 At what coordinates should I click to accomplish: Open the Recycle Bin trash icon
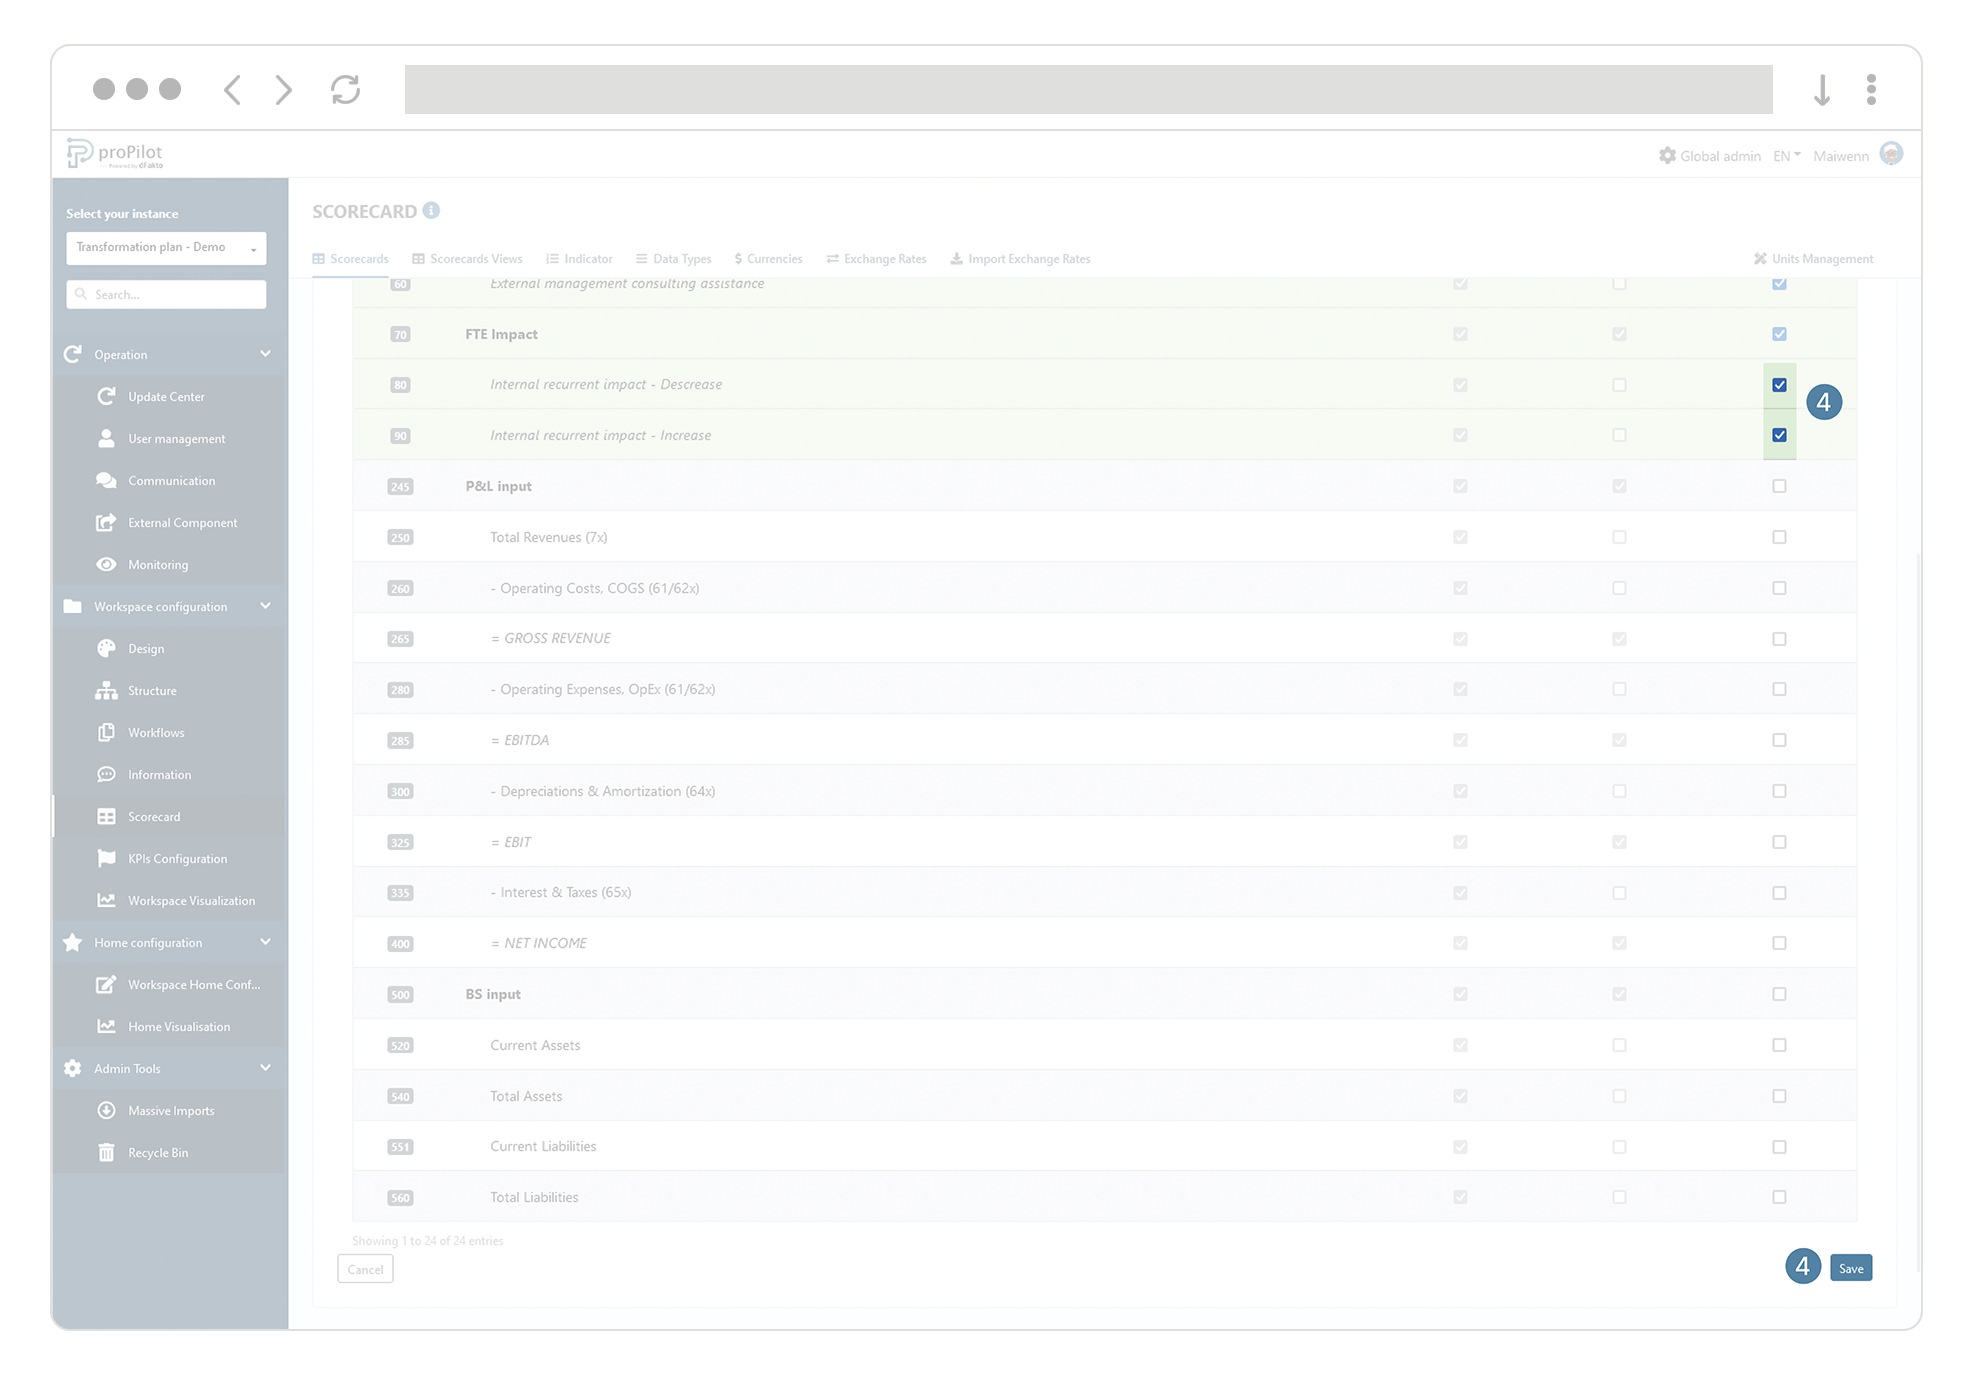click(x=107, y=1152)
